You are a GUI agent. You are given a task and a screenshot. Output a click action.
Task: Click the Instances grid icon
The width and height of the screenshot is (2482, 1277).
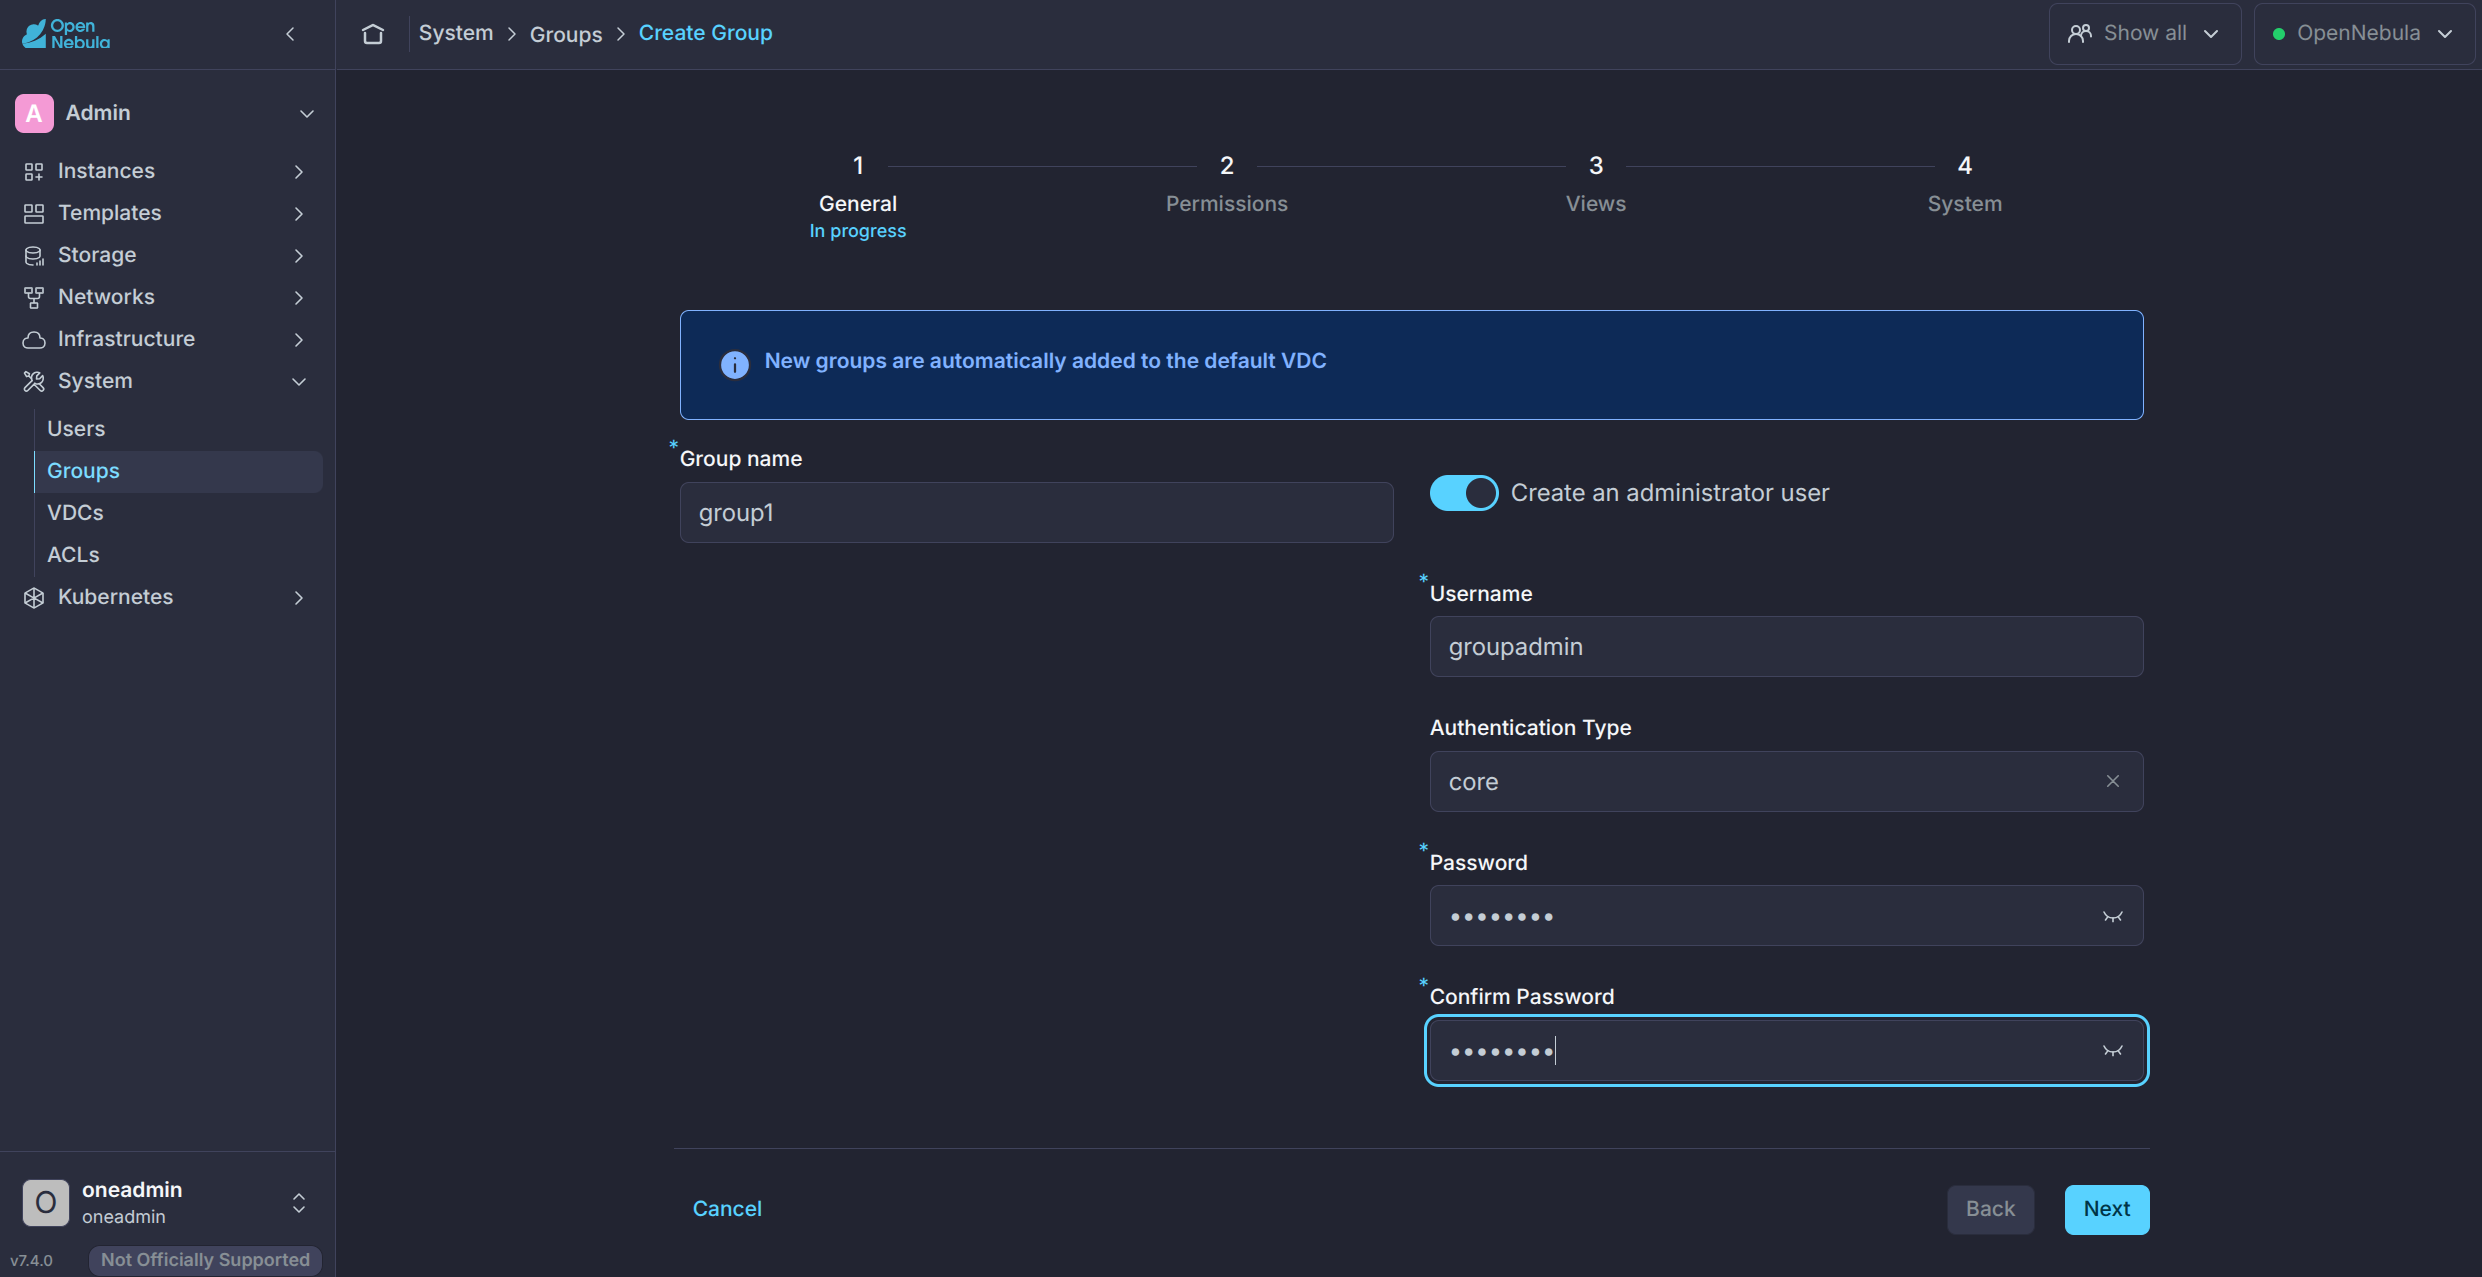pyautogui.click(x=34, y=171)
